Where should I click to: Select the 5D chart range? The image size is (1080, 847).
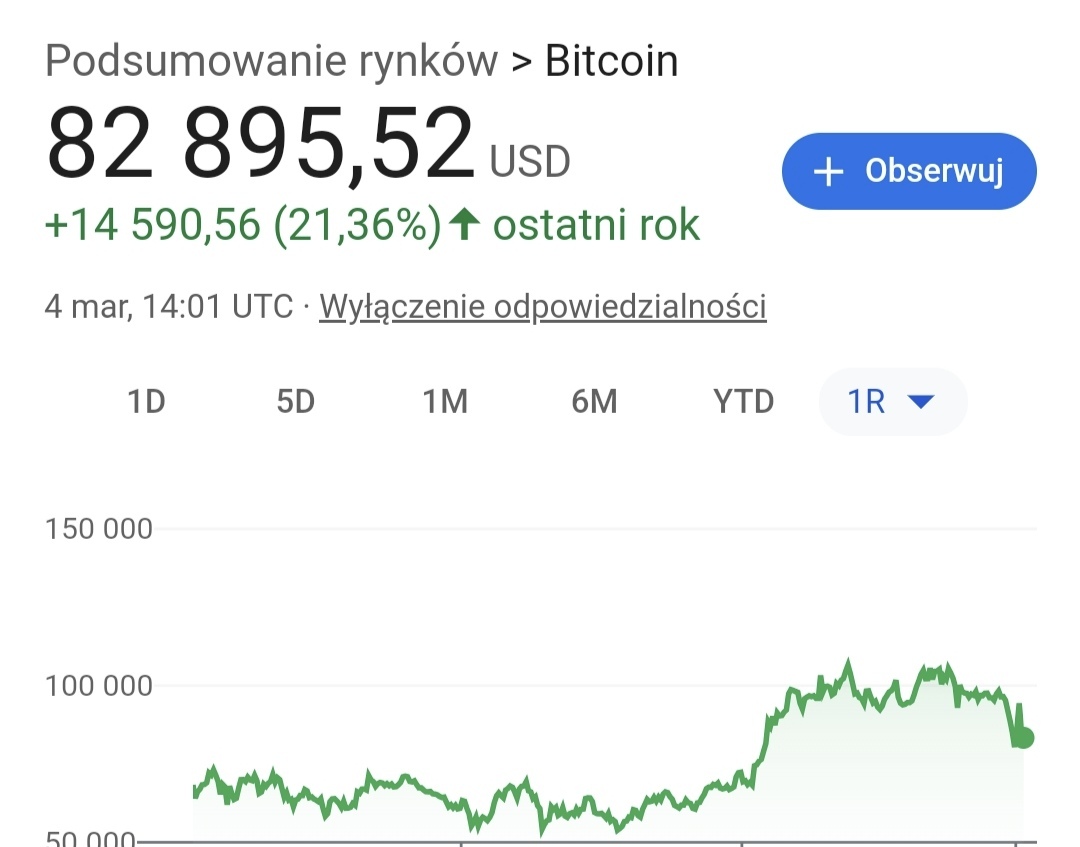295,402
